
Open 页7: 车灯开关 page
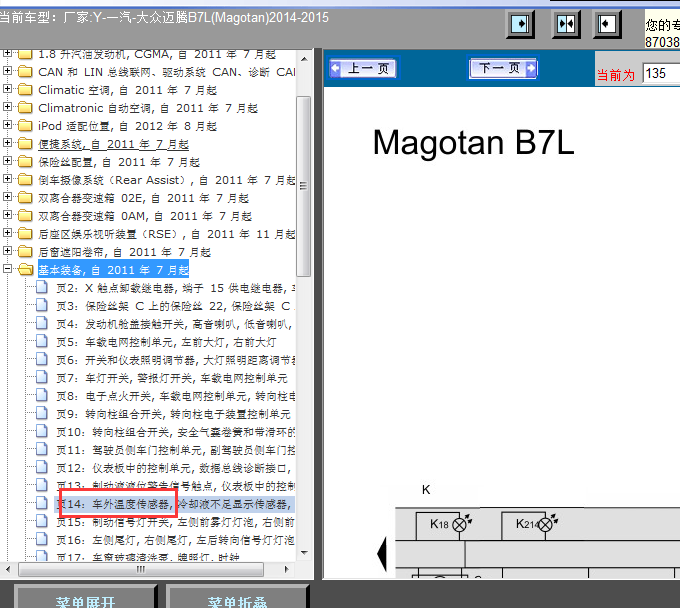(172, 379)
